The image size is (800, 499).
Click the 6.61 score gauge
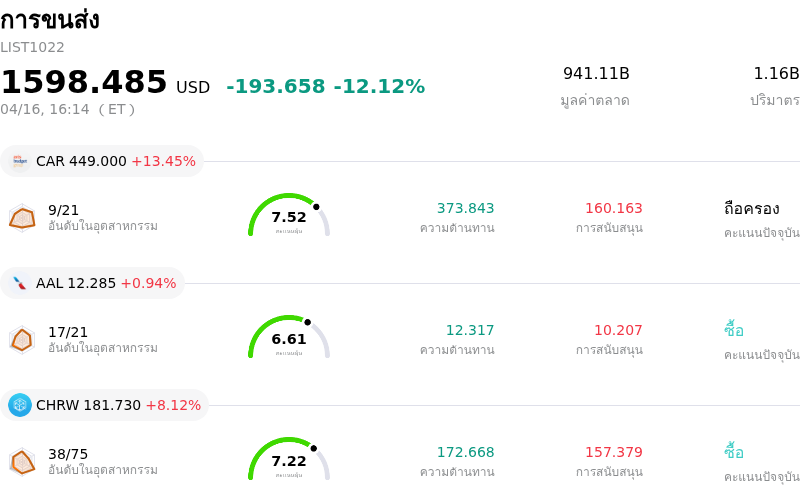pos(289,338)
